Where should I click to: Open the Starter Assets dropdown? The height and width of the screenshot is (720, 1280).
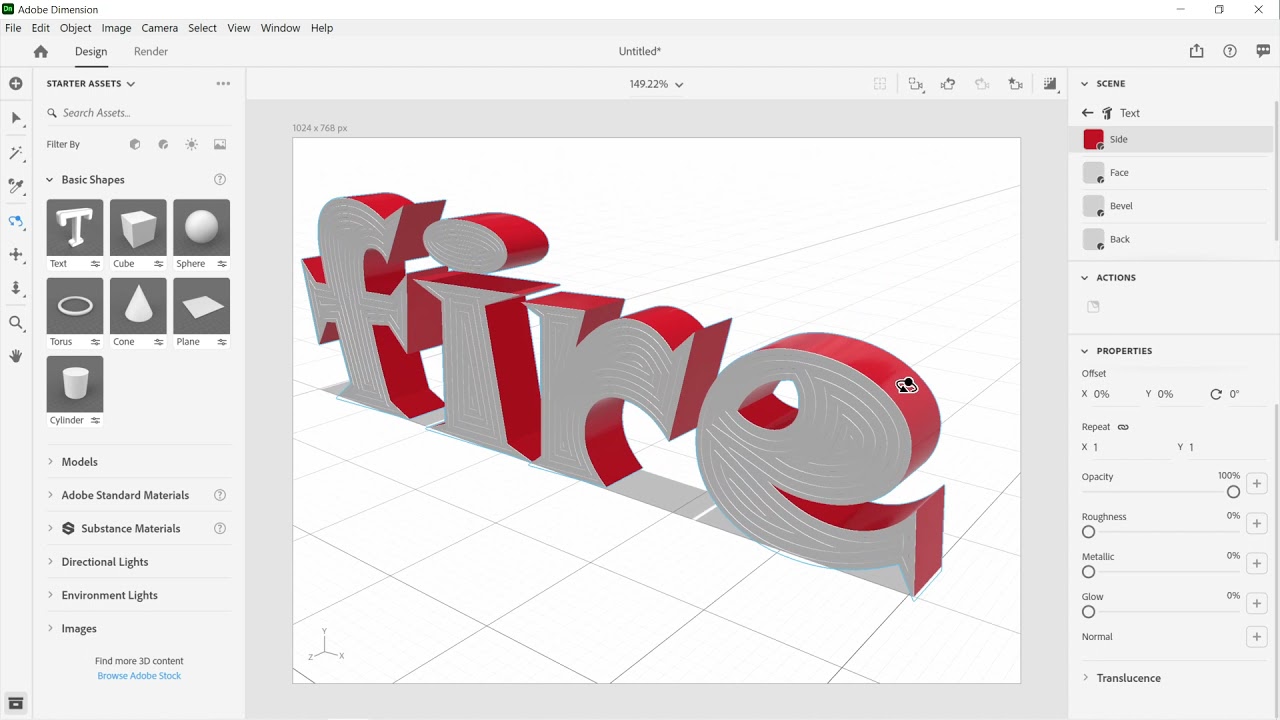[x=91, y=84]
